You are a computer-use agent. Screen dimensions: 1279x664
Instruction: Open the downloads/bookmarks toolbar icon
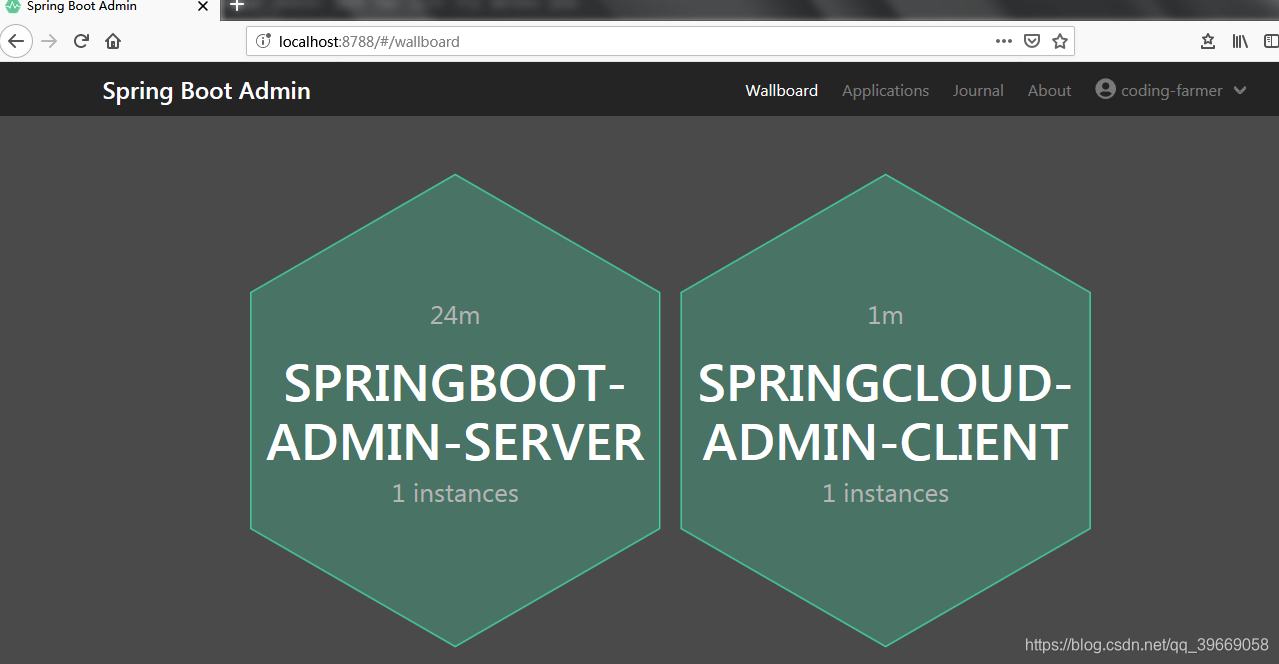coord(1208,41)
